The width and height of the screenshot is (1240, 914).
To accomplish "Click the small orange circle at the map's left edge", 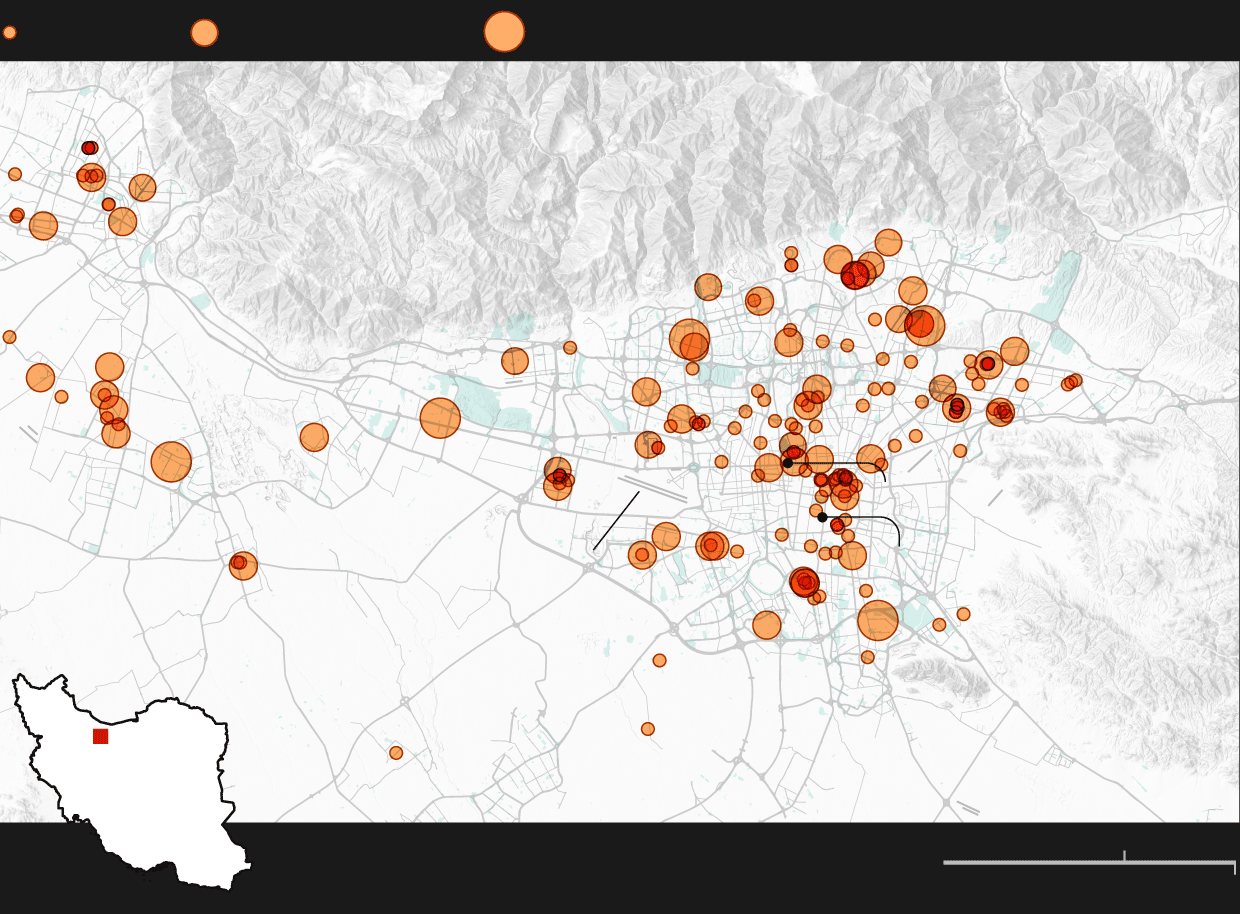I will pyautogui.click(x=10, y=337).
